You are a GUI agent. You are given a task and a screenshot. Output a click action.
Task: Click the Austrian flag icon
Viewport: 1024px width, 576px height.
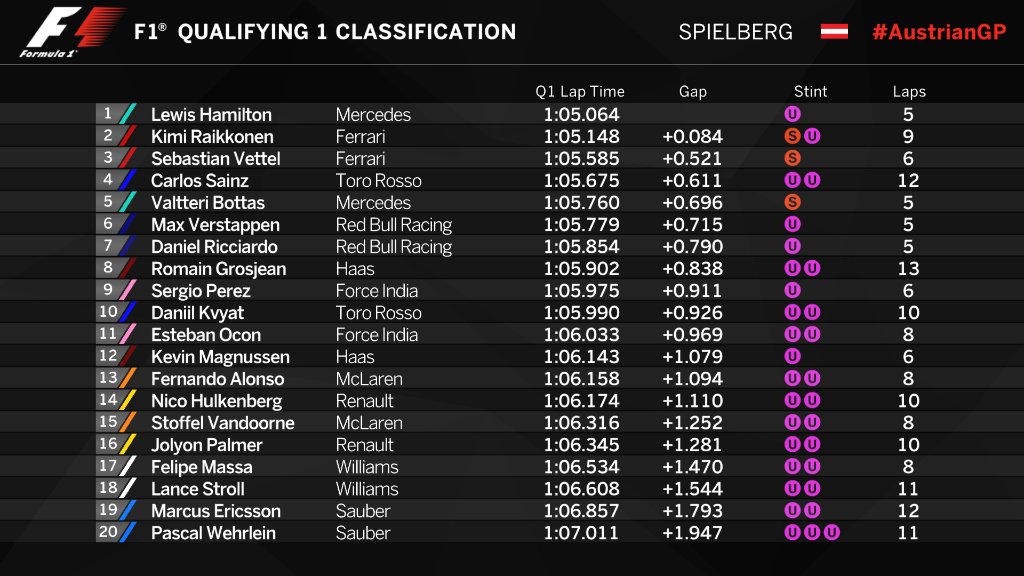tap(834, 31)
